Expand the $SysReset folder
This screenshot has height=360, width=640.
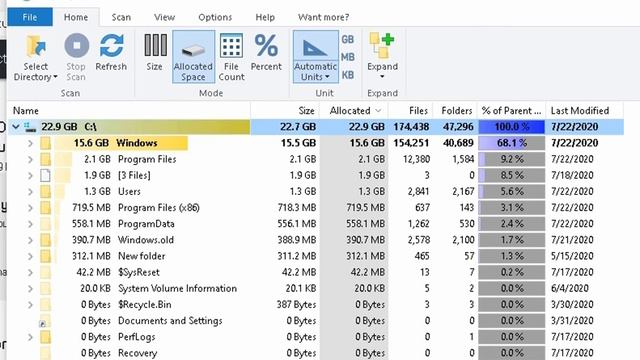(30, 272)
